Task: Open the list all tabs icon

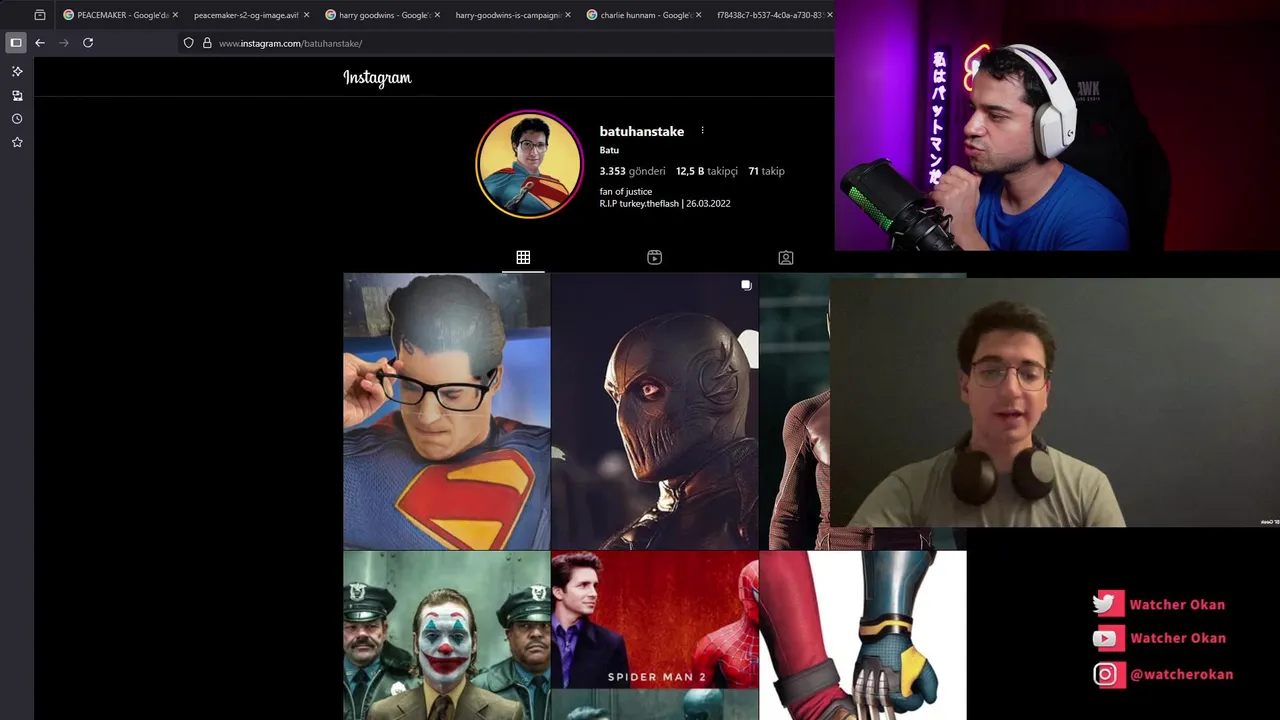Action: [40, 15]
